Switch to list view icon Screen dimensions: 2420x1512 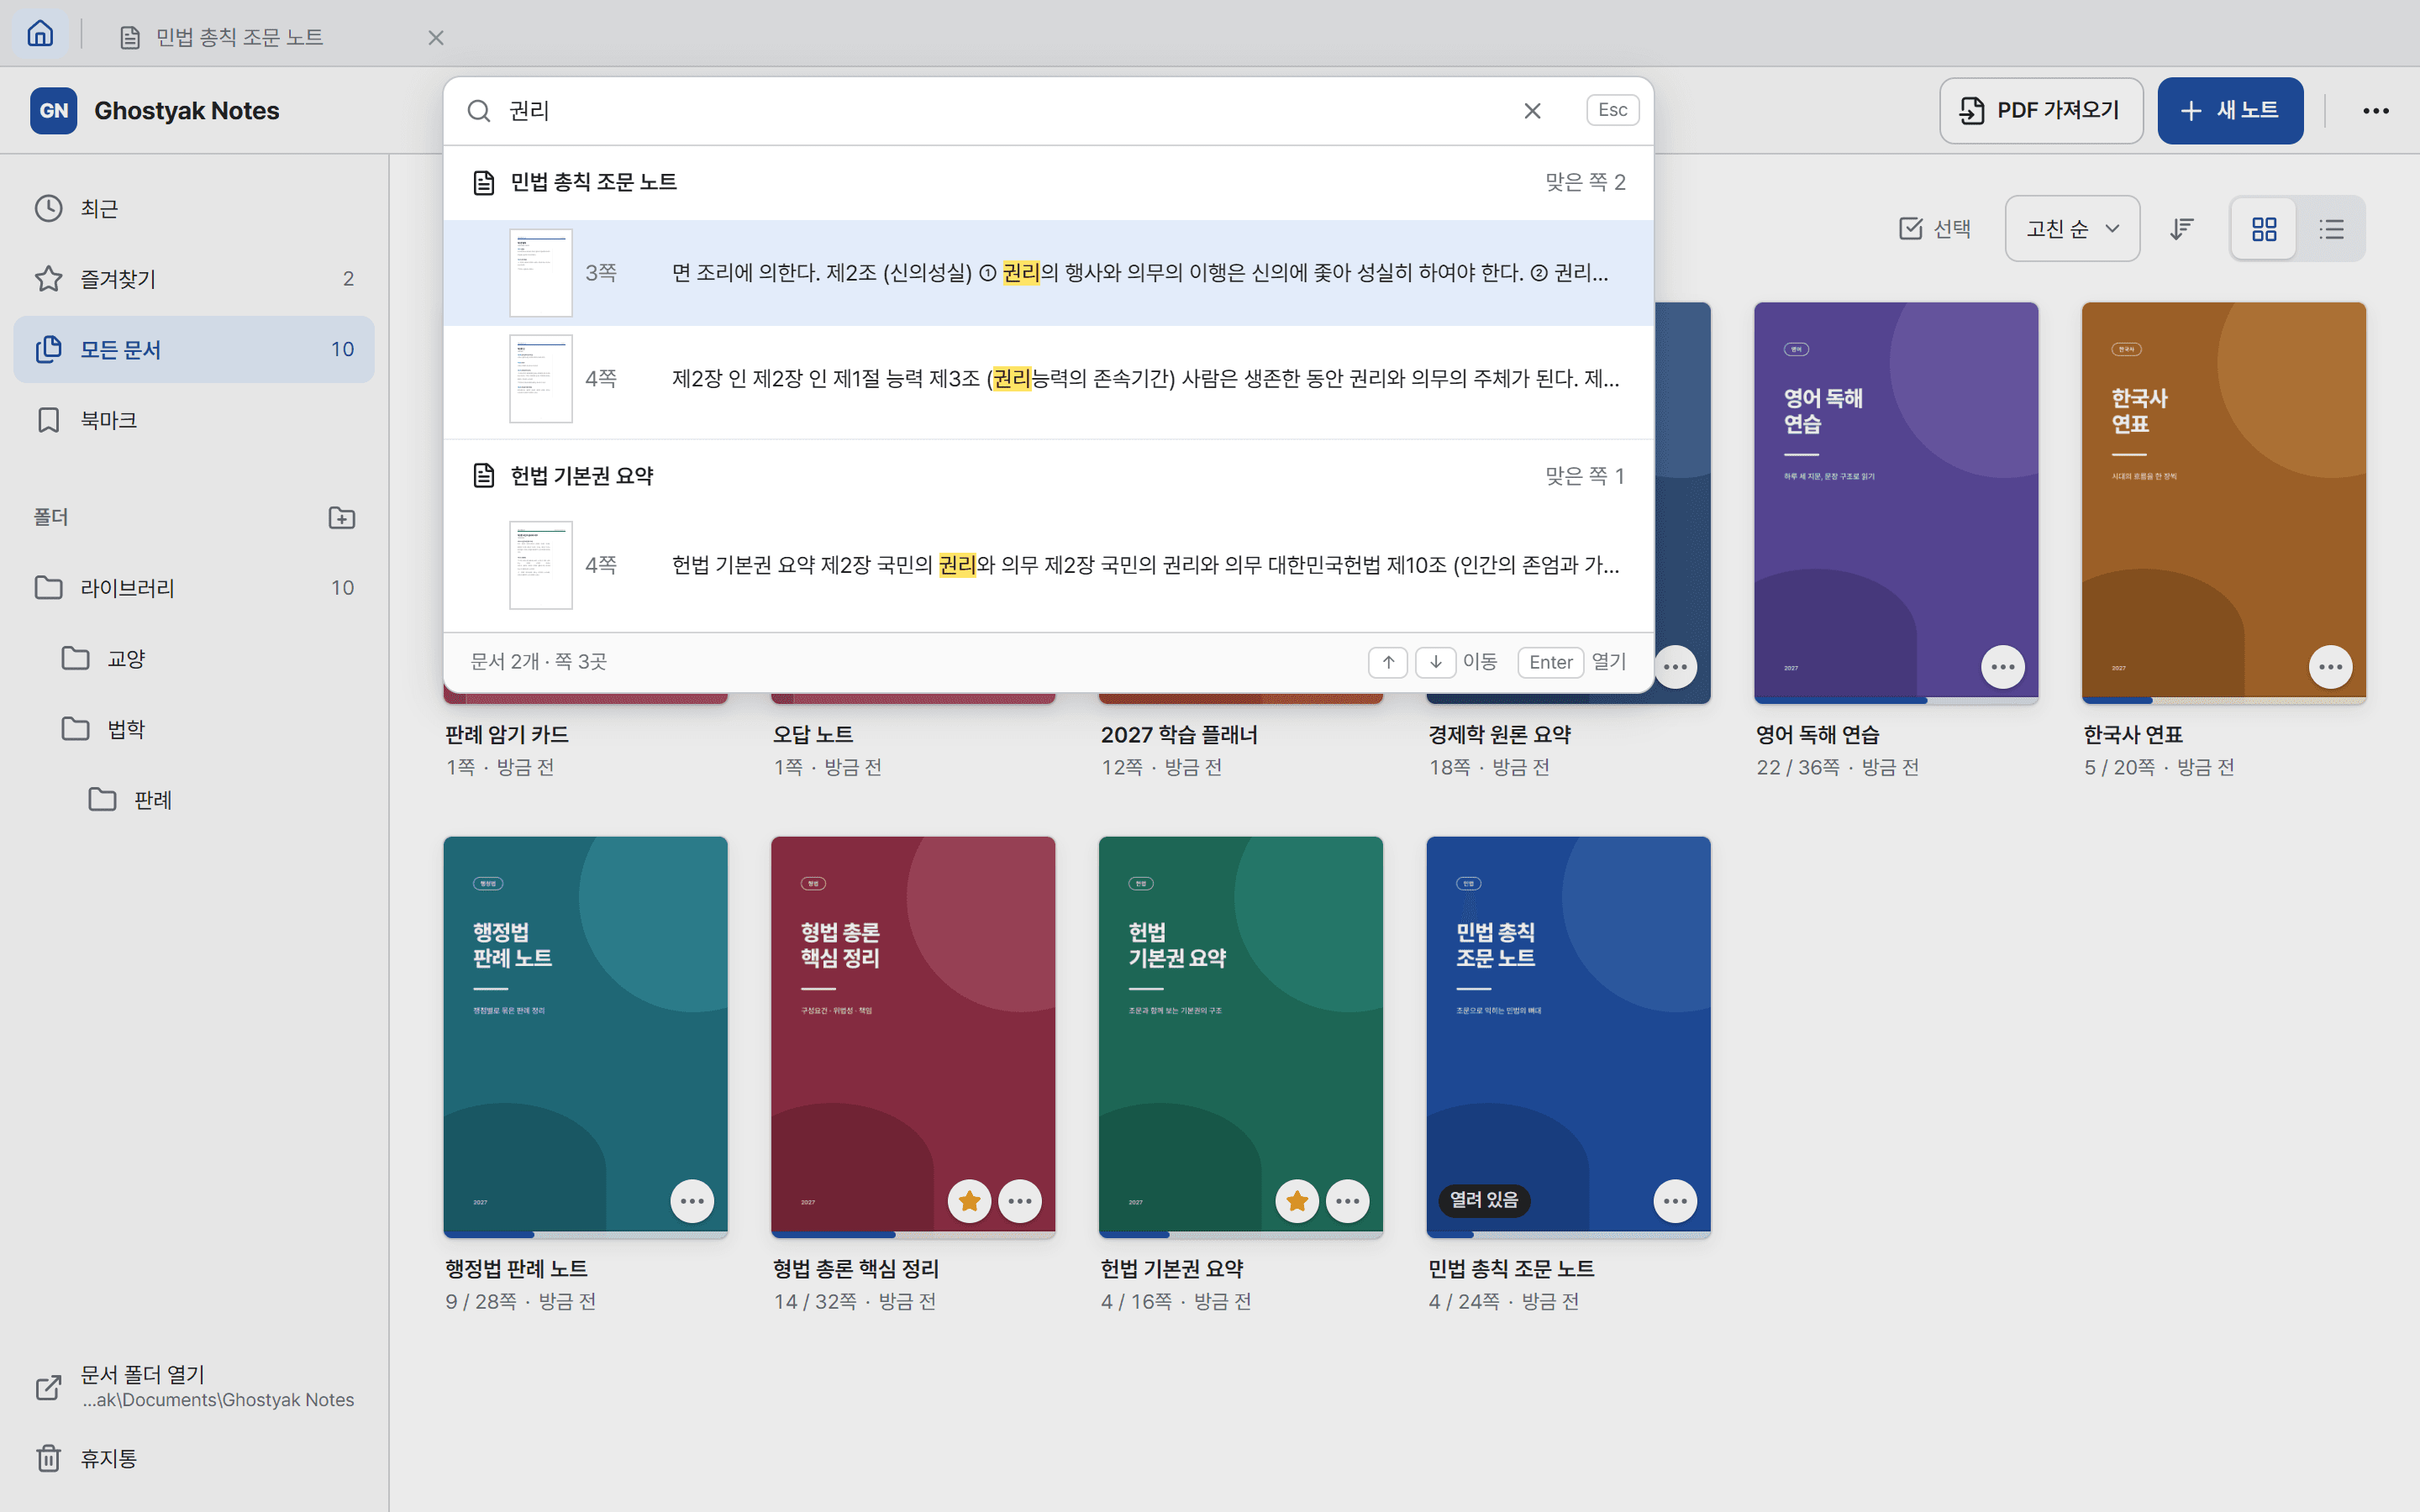(2331, 229)
